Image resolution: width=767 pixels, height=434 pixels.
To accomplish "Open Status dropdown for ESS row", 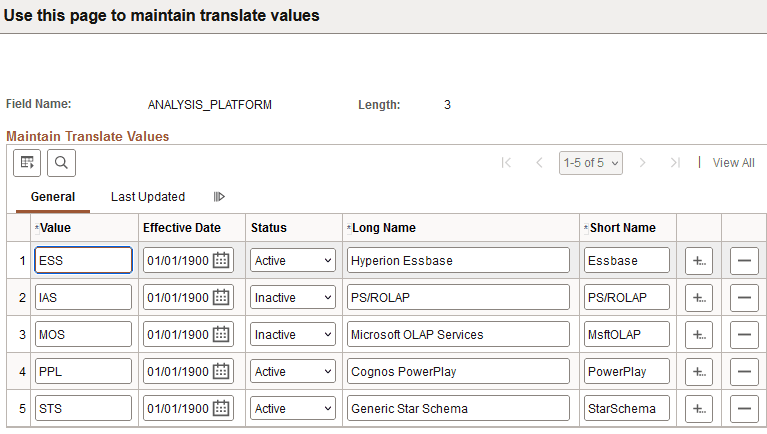I will (x=292, y=260).
